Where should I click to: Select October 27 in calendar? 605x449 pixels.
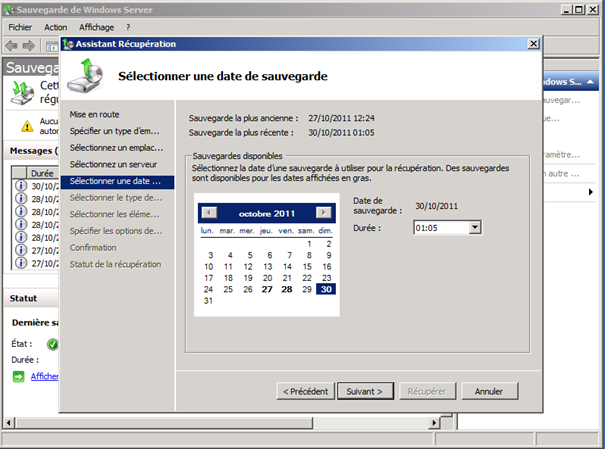pos(267,289)
